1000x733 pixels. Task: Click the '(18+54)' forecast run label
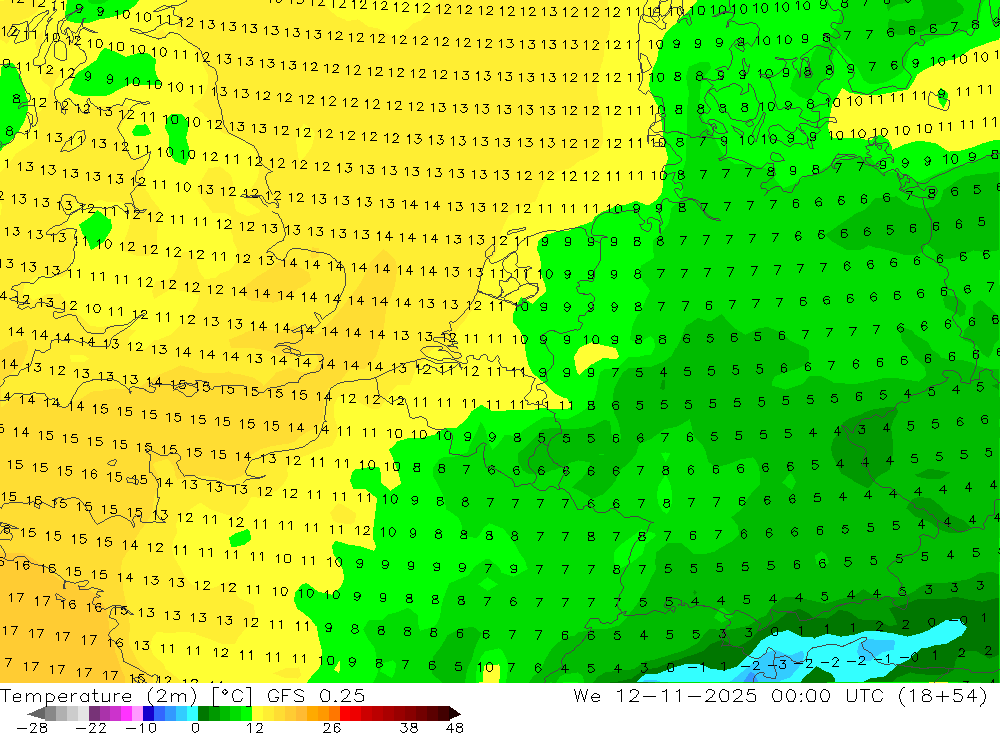[x=943, y=696]
